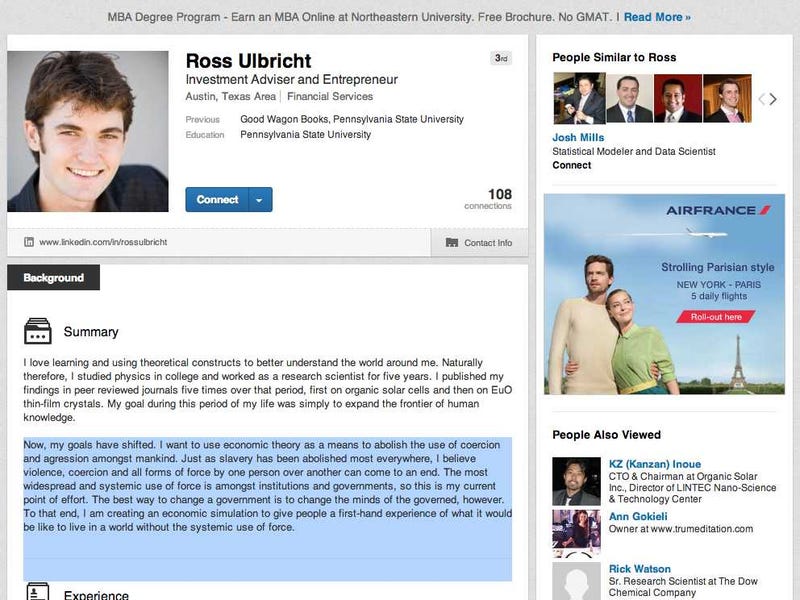Click the Ross Ulbricht name heading

(248, 61)
